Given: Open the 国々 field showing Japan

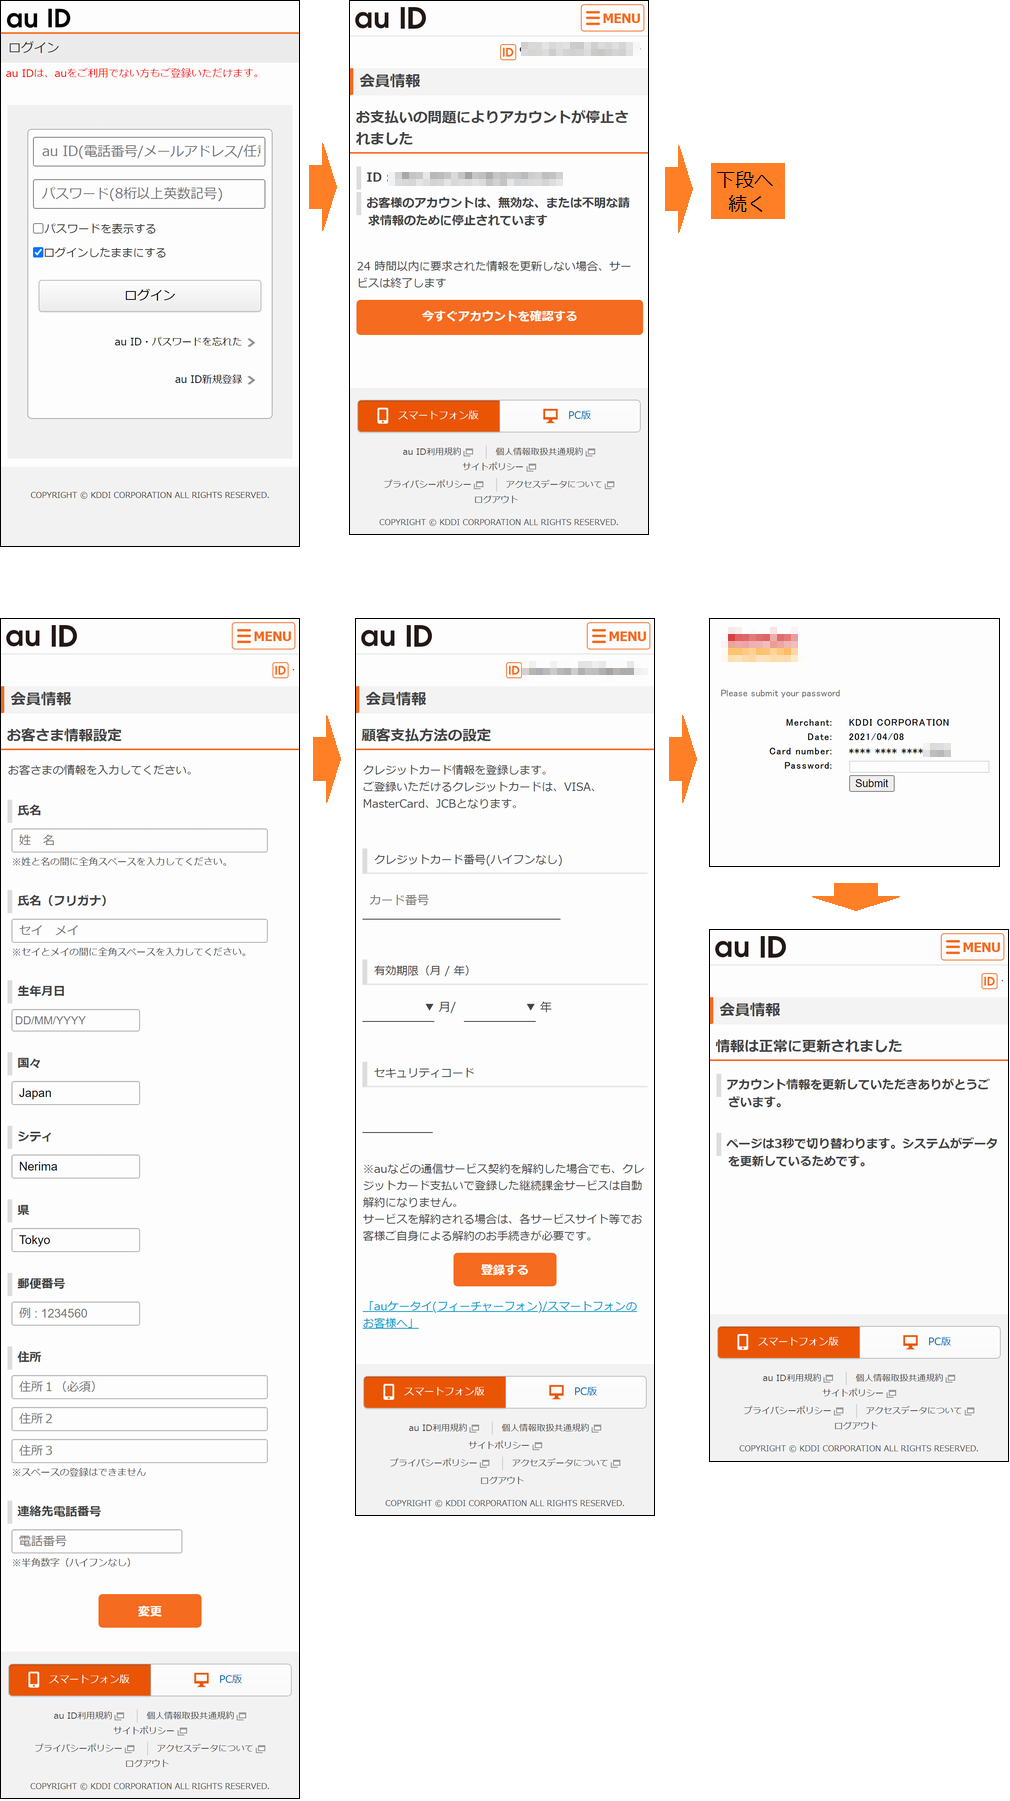Looking at the screenshot, I should coord(76,1093).
